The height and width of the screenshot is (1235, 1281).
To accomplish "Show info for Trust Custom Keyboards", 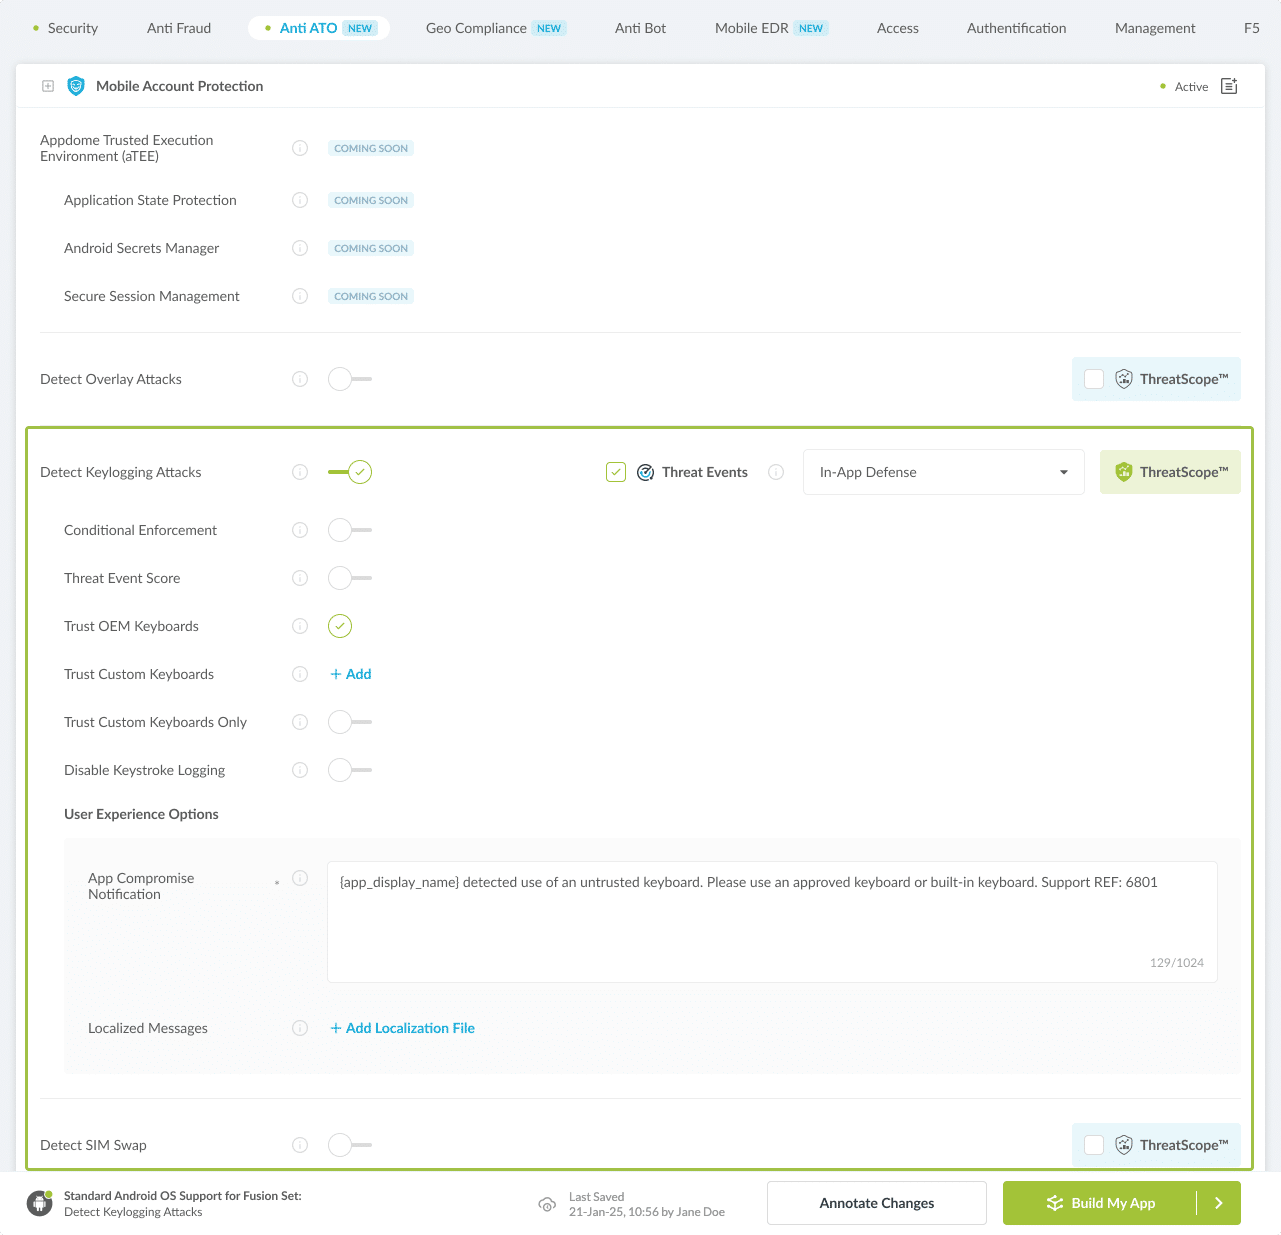I will (x=300, y=674).
